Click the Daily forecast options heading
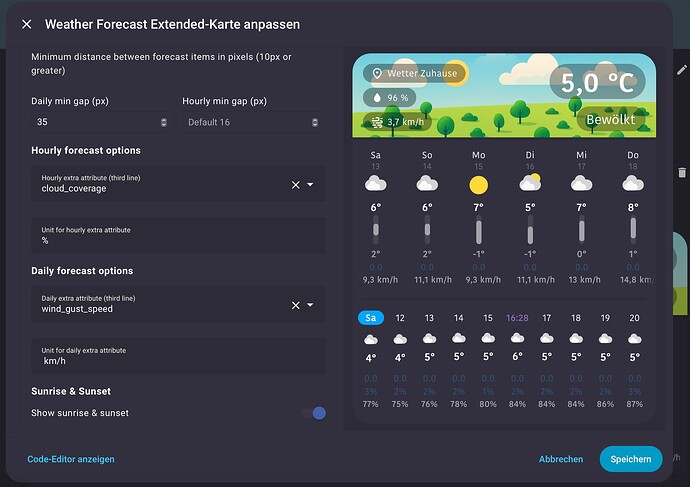This screenshot has height=487, width=690. 82,271
